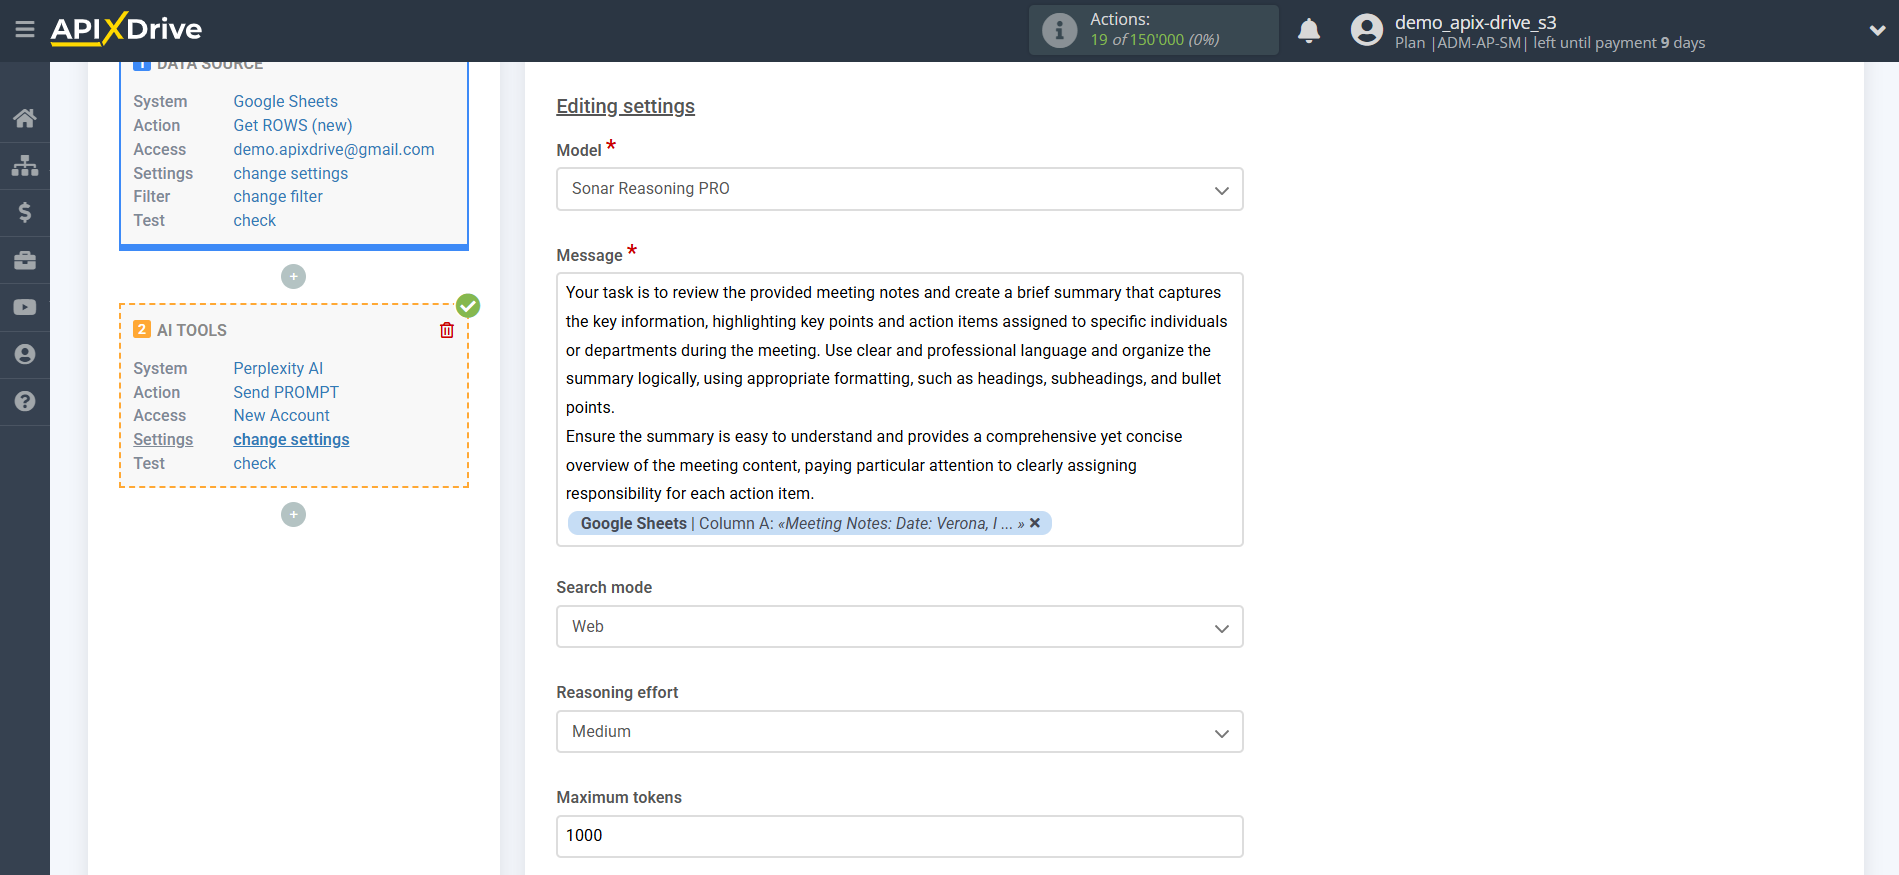
Task: Click the demo_apix-drive_s3 username
Action: [x=1476, y=22]
